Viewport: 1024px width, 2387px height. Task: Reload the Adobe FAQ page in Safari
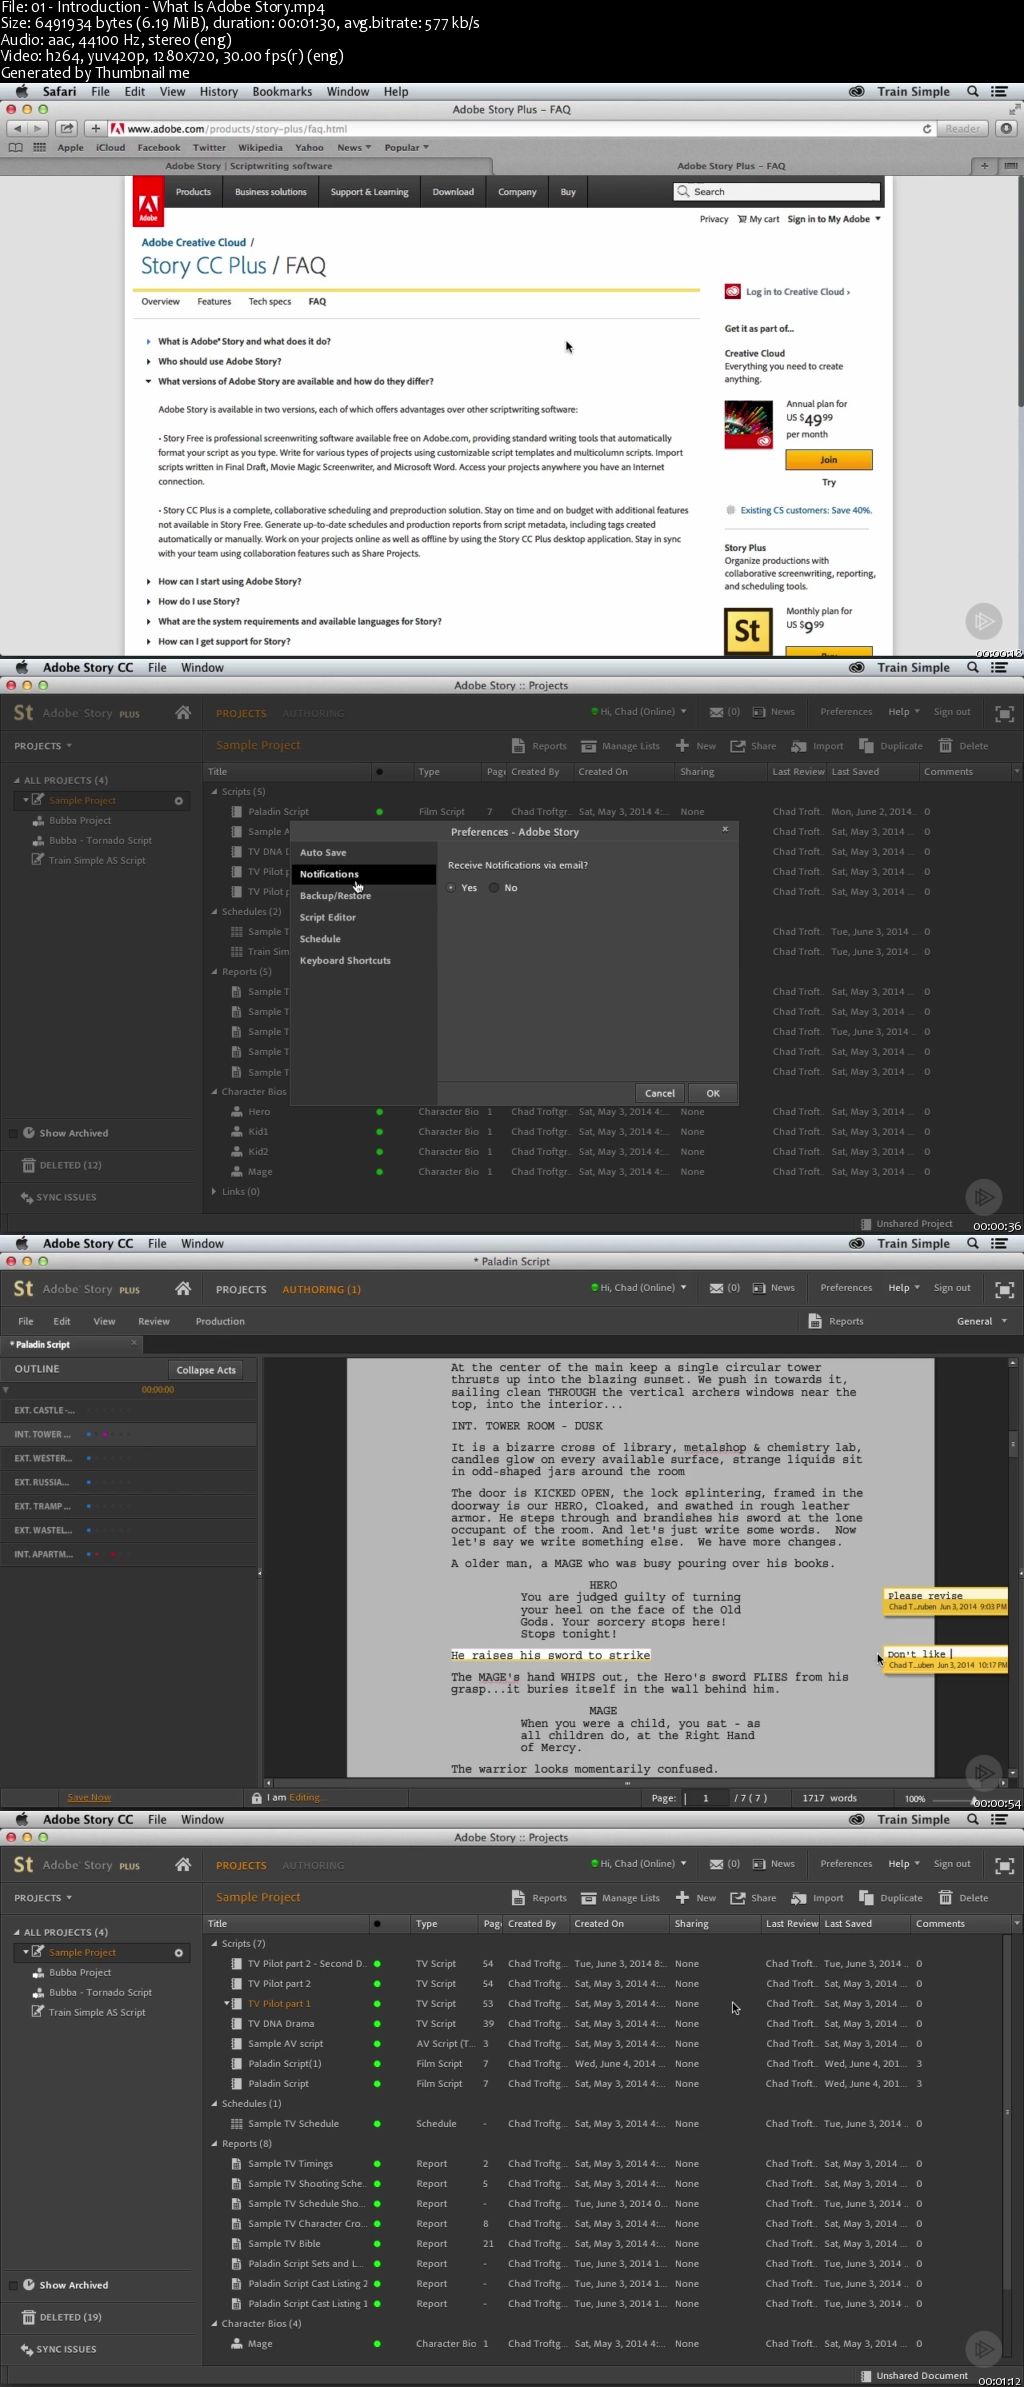pyautogui.click(x=927, y=129)
